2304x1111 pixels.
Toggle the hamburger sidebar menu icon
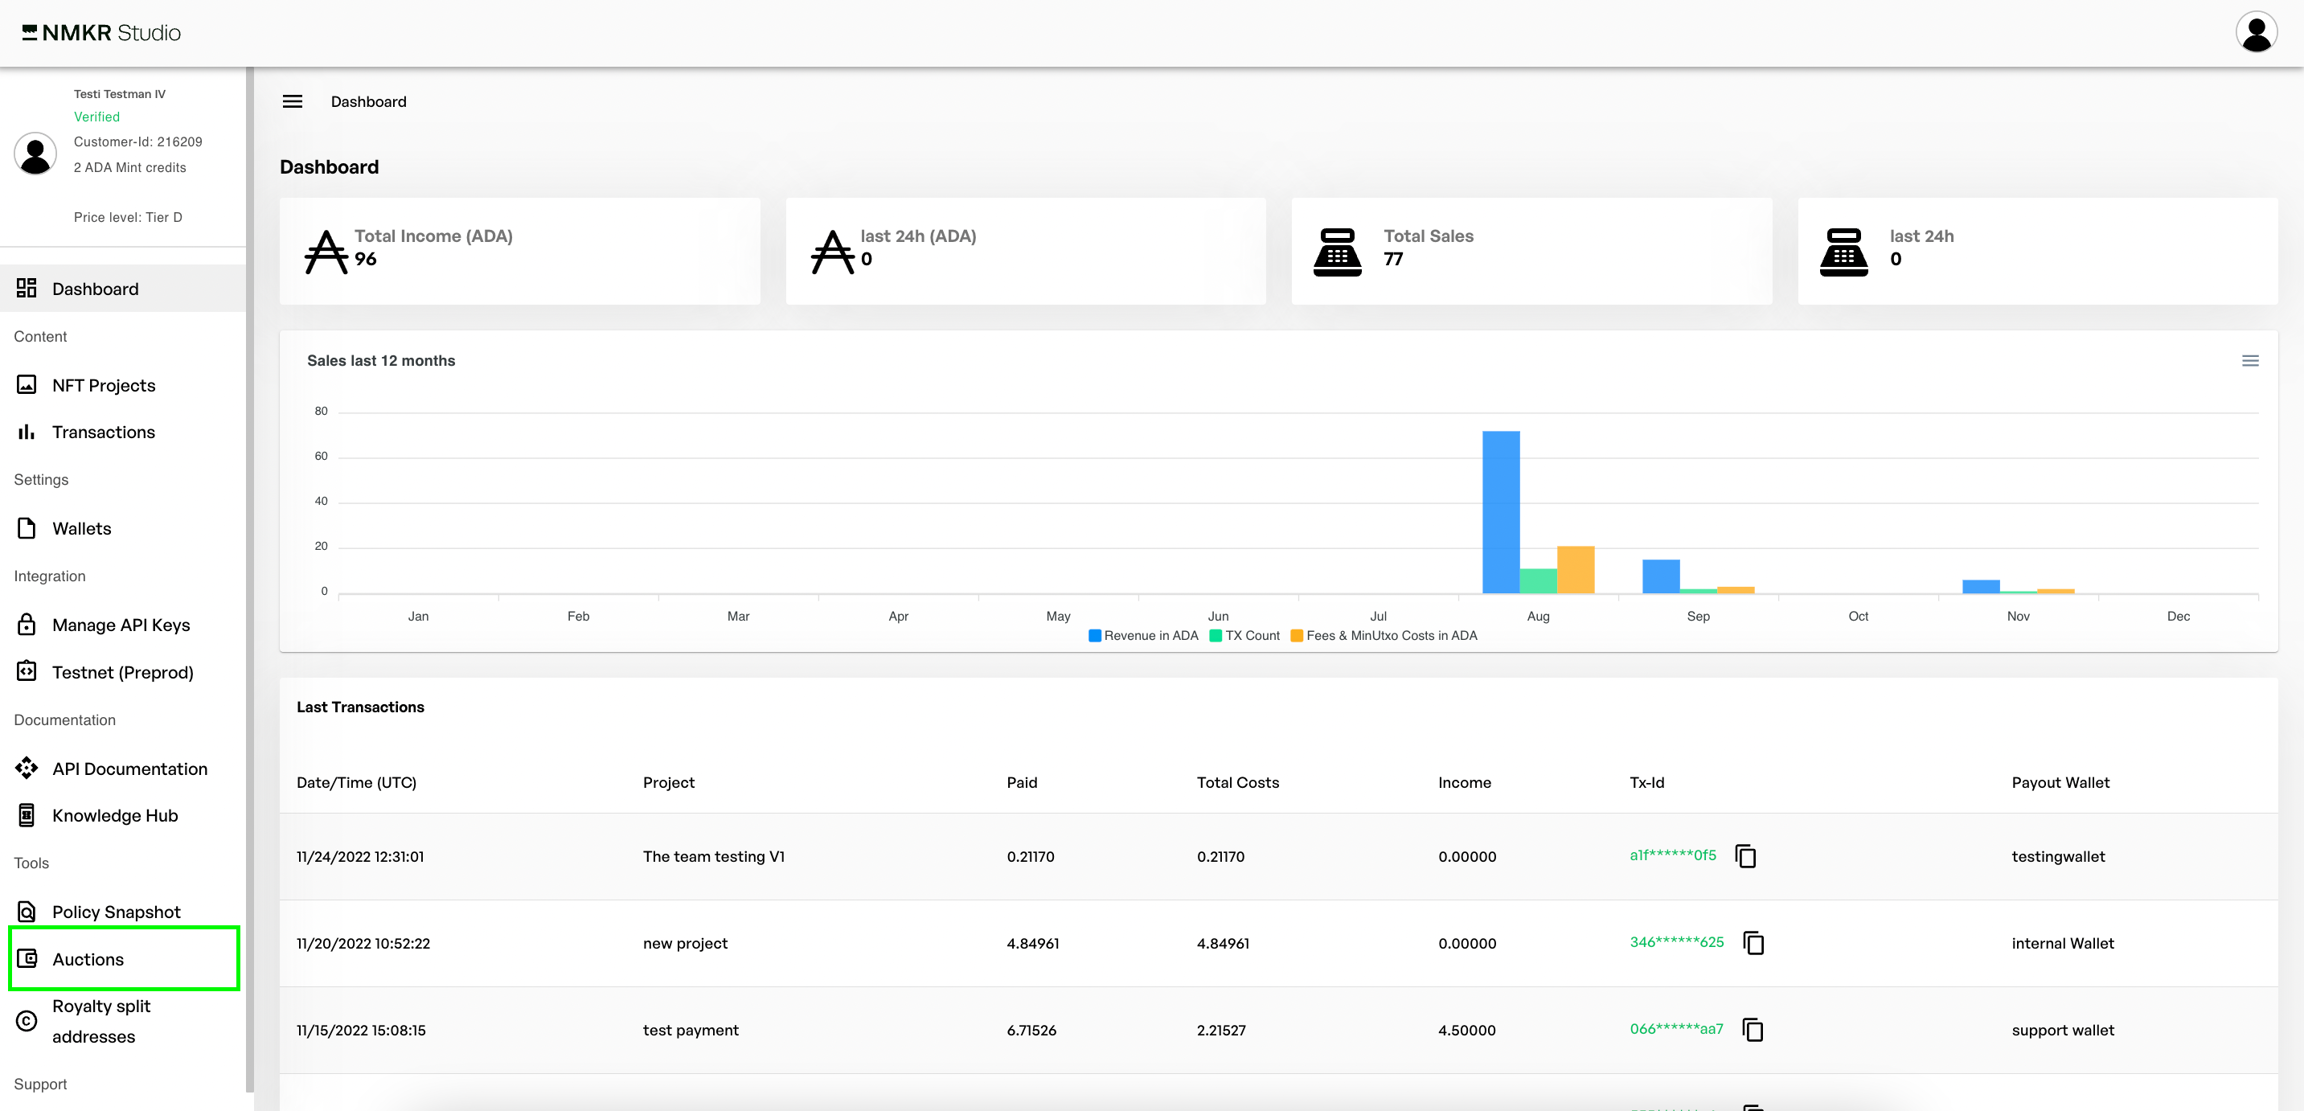click(x=292, y=101)
